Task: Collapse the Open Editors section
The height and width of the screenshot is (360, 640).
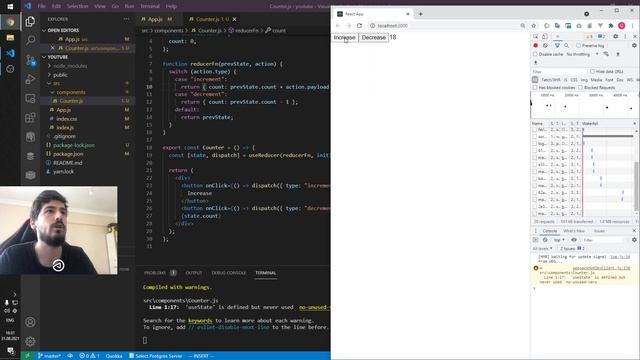Action: point(63,30)
